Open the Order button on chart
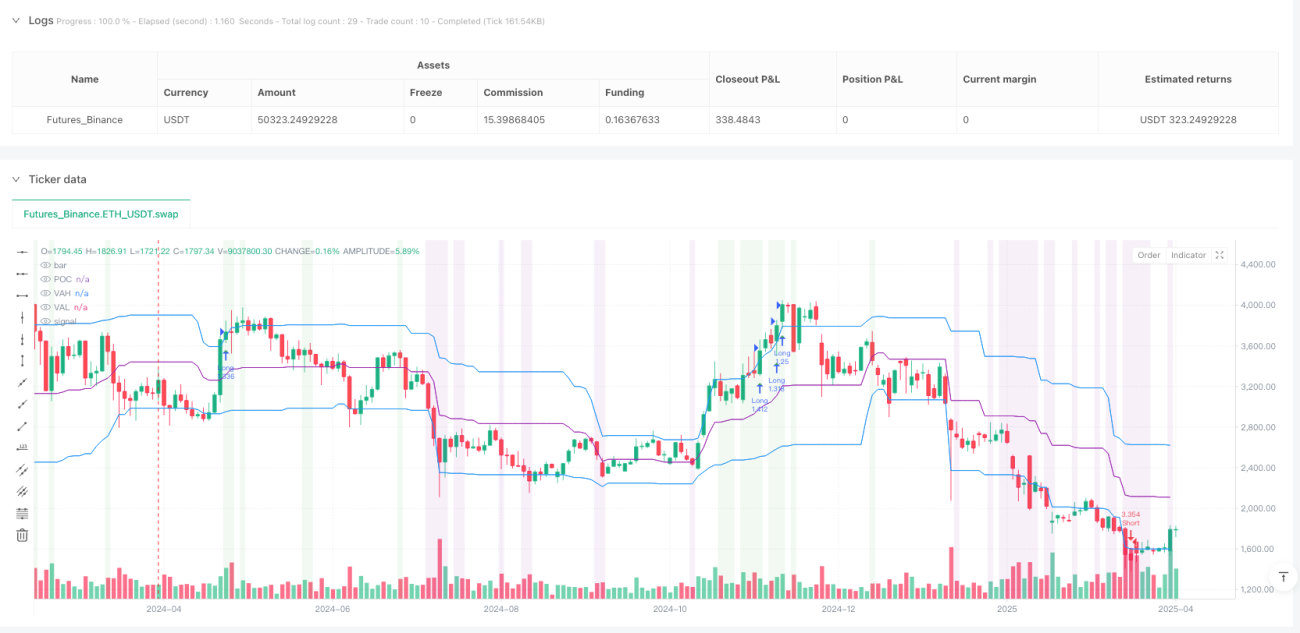This screenshot has width=1300, height=633. point(1148,255)
